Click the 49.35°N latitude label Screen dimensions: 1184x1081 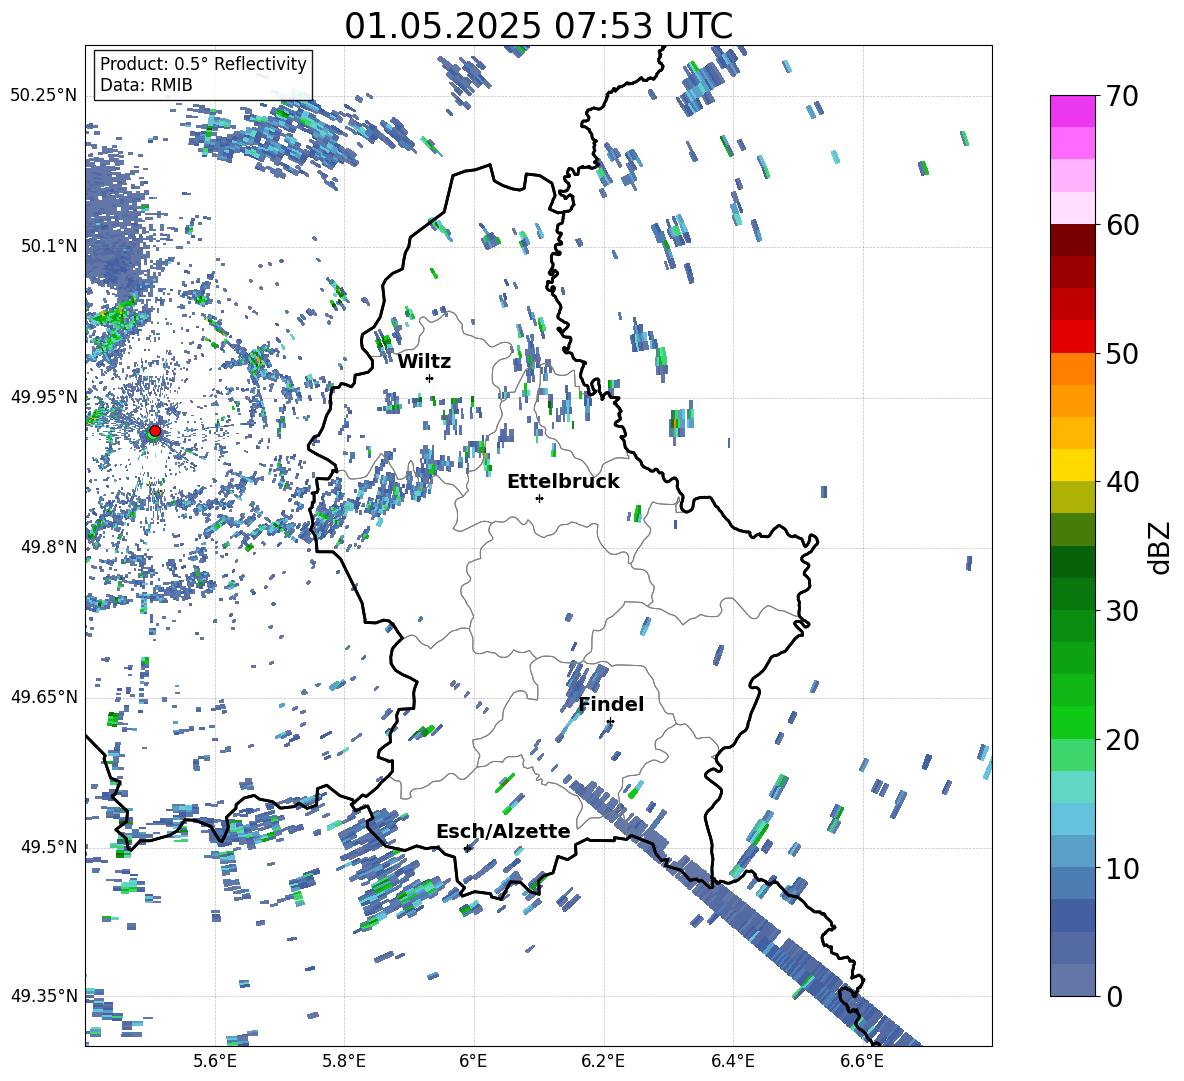point(44,996)
